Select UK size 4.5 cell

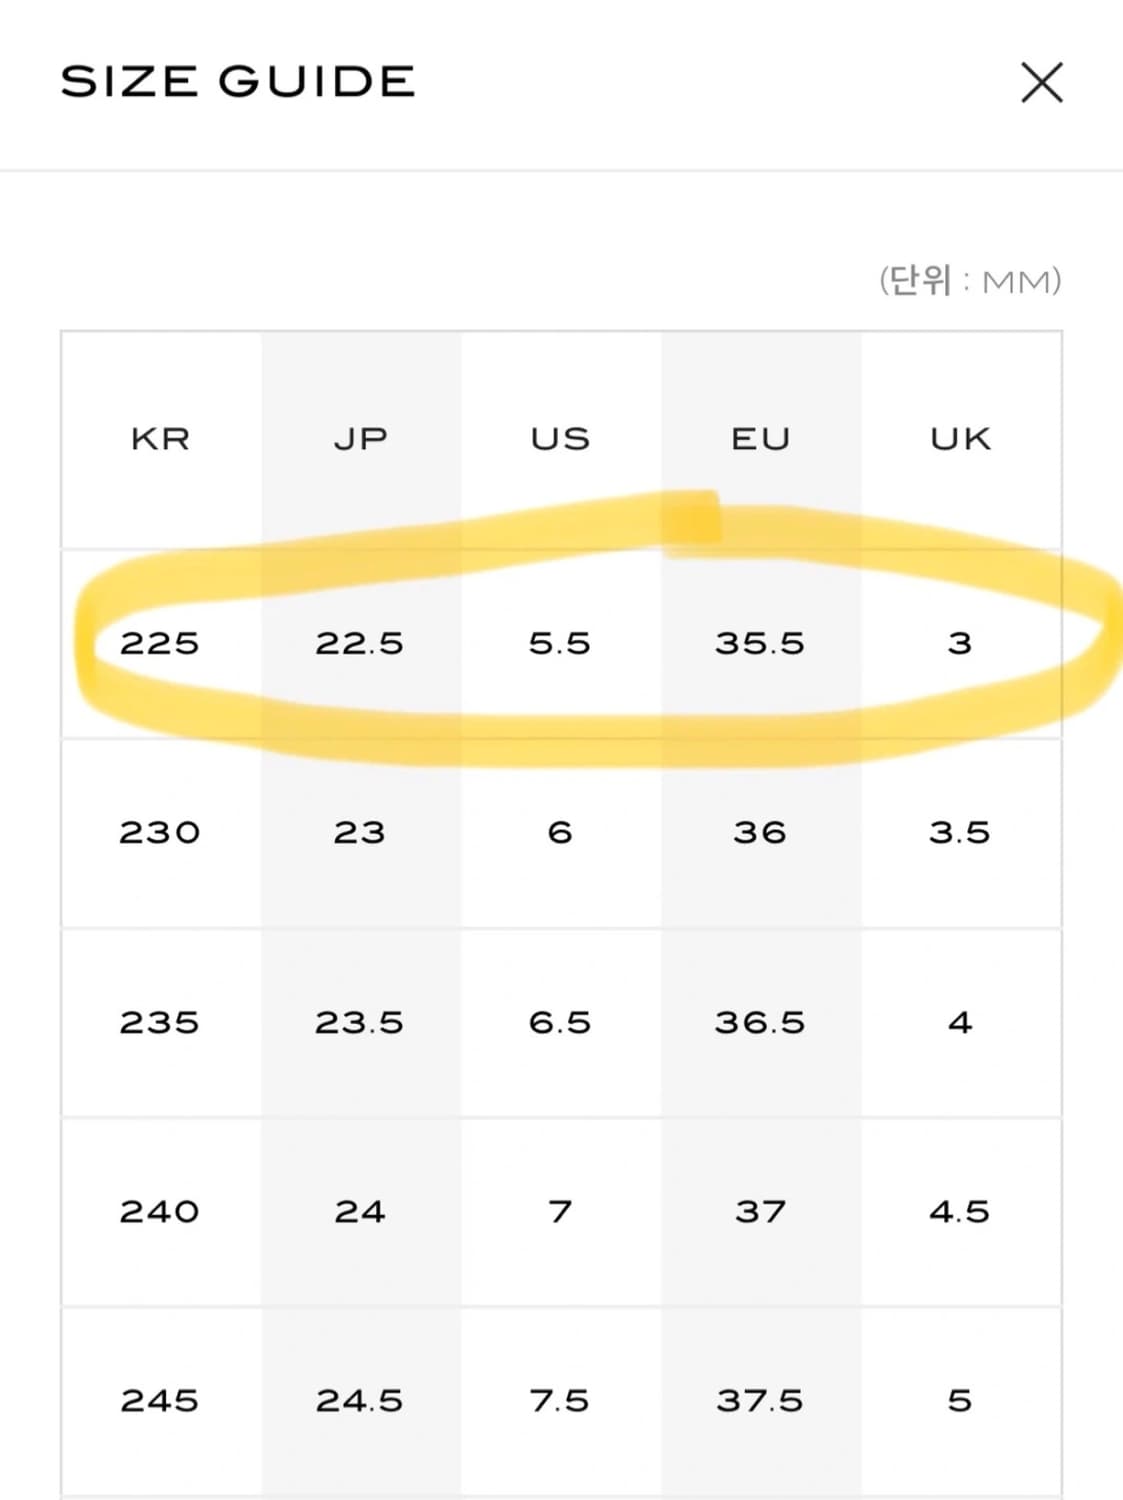click(960, 1212)
